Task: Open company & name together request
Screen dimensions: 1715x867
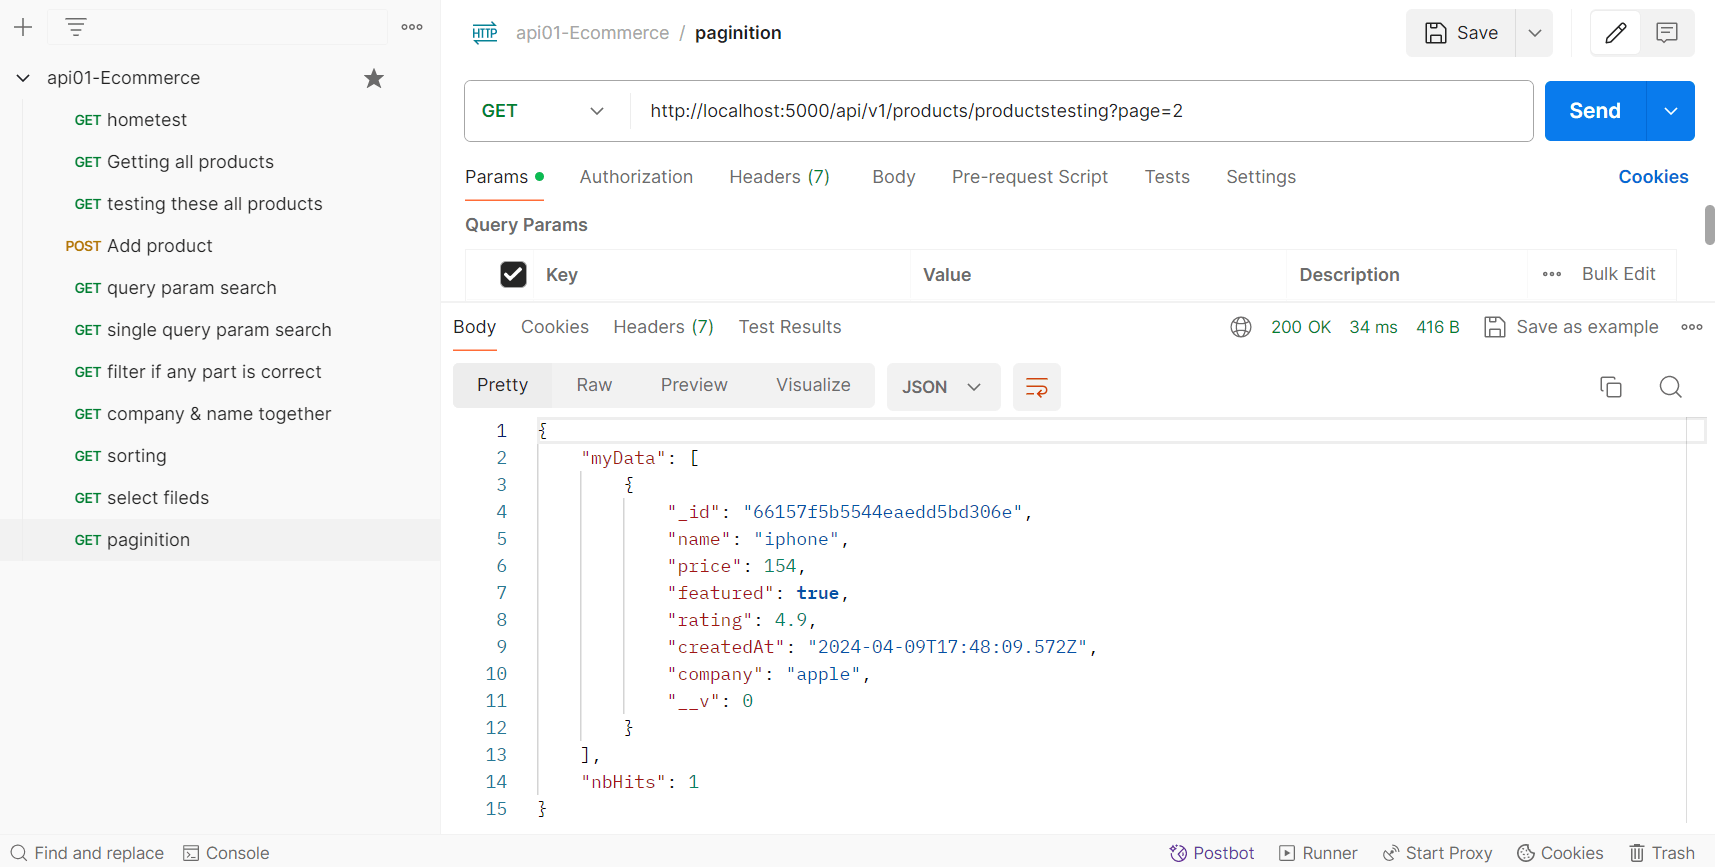Action: [220, 414]
